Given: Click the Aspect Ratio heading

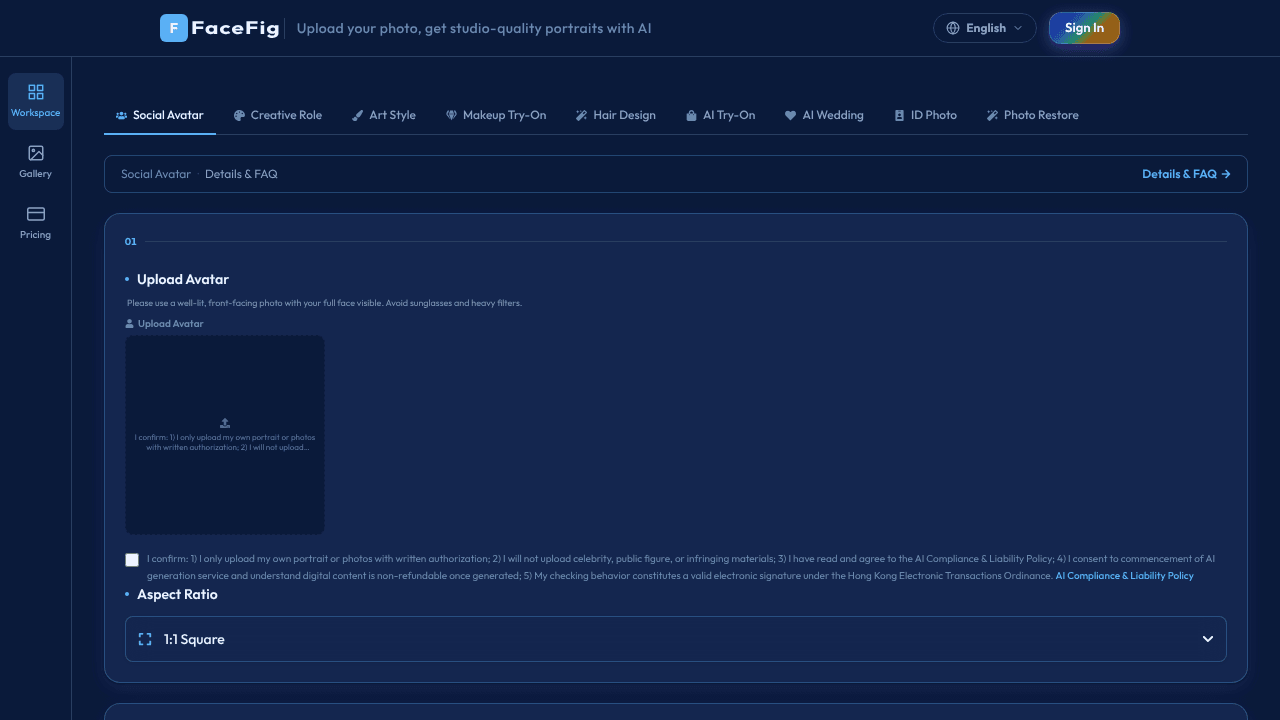Looking at the screenshot, I should point(177,594).
